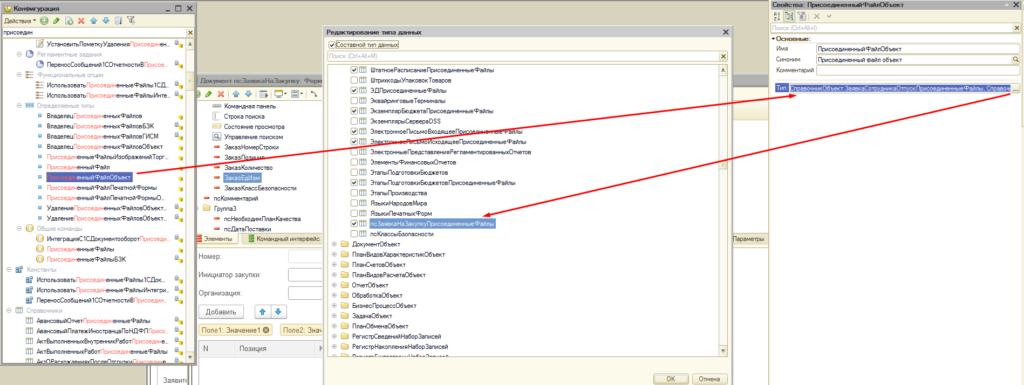Select the АвансовыйОтчетПрисоединенныеФайлы catalog
The width and height of the screenshot is (1024, 385).
(x=93, y=320)
